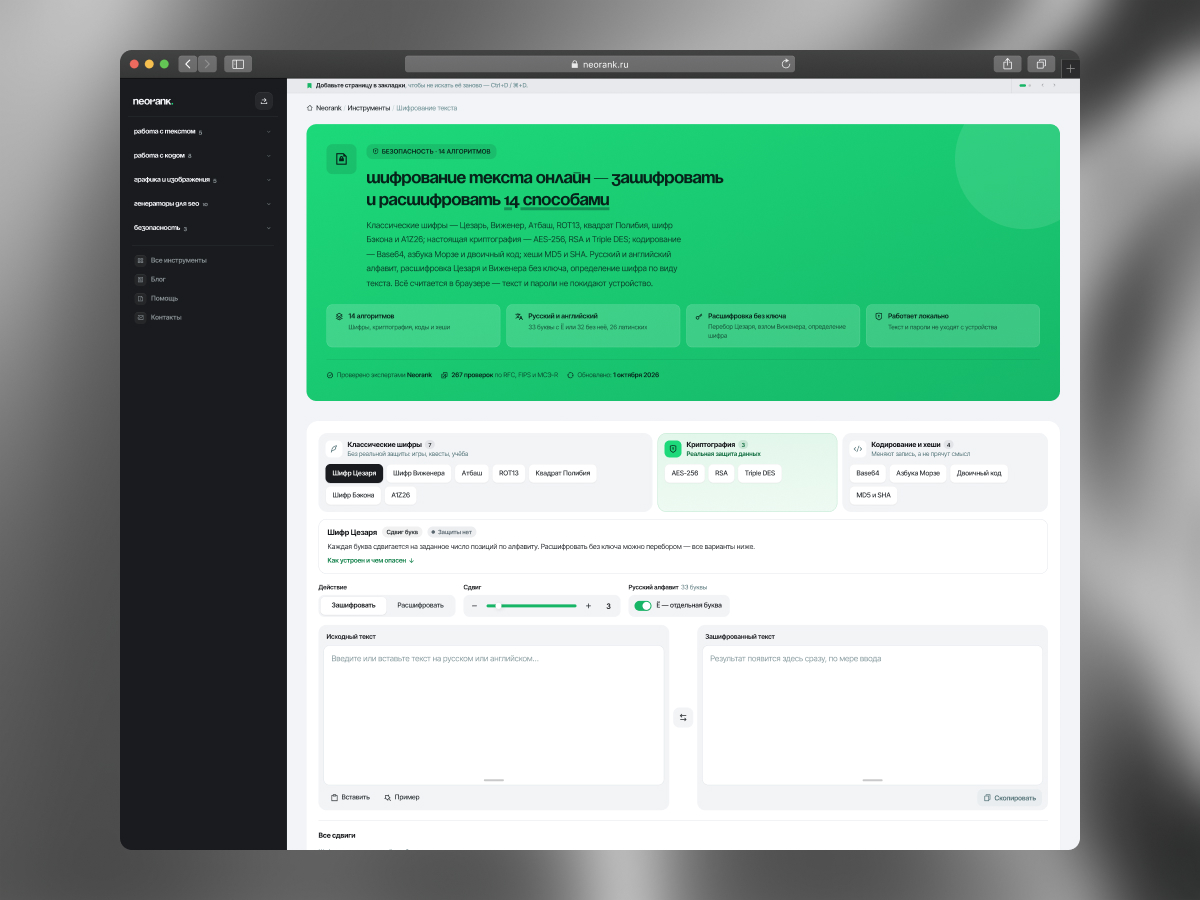Viewport: 1200px width, 900px height.
Task: Reload the page with the refresh icon
Action: 786,64
